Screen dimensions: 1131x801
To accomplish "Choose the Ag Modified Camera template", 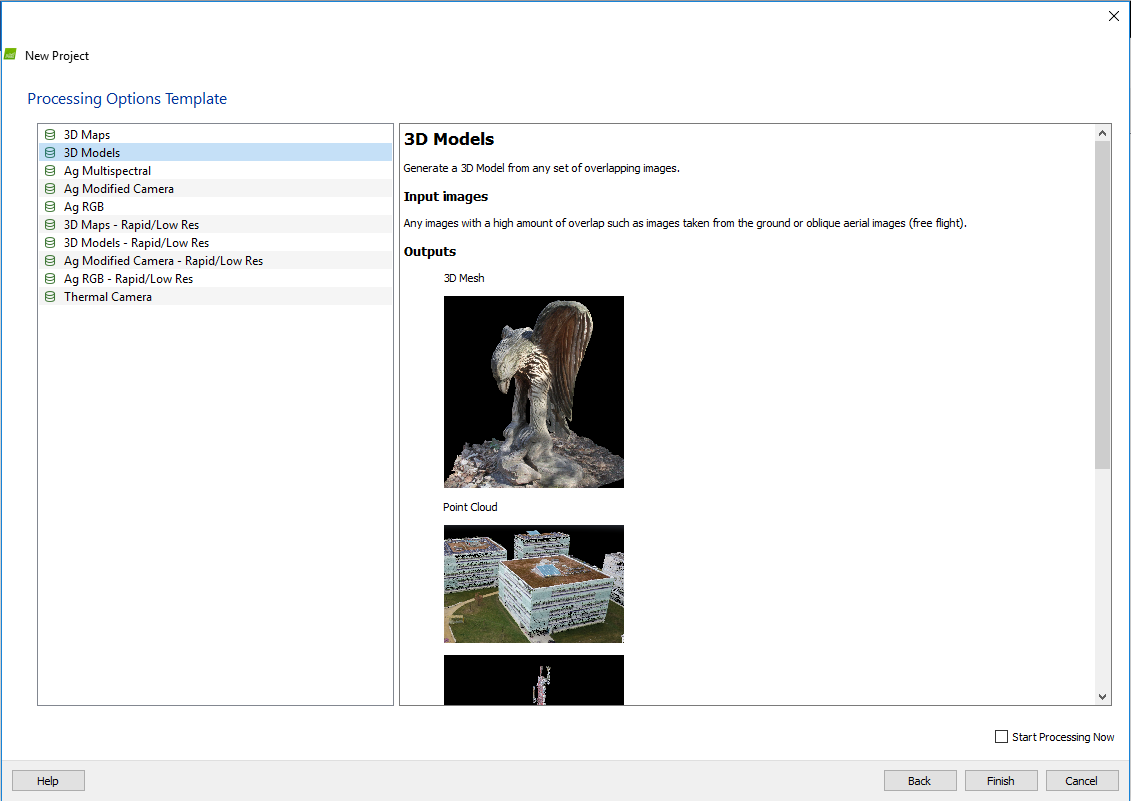I will point(215,188).
